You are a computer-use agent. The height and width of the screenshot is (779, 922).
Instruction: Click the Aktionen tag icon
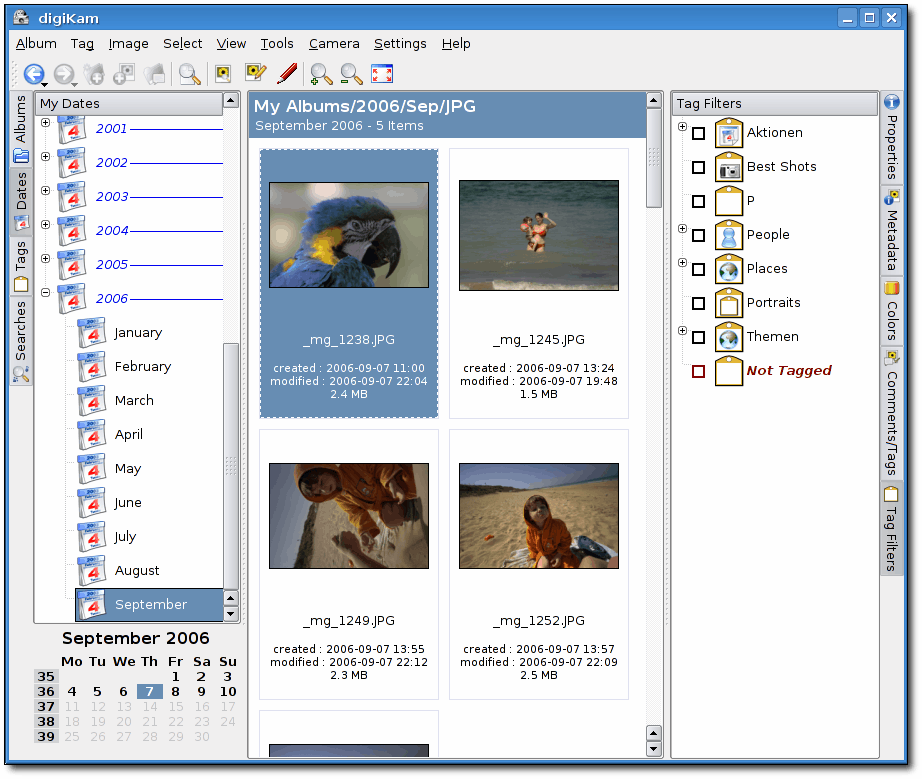(x=729, y=133)
